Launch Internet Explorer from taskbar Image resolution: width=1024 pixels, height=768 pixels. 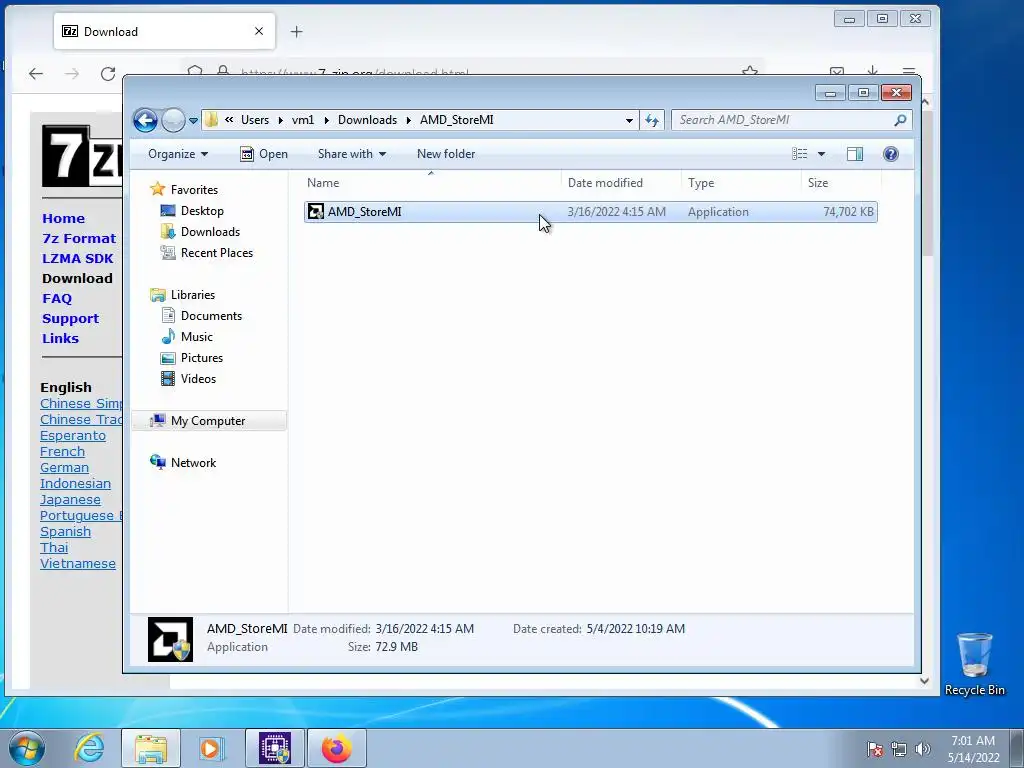[89, 748]
